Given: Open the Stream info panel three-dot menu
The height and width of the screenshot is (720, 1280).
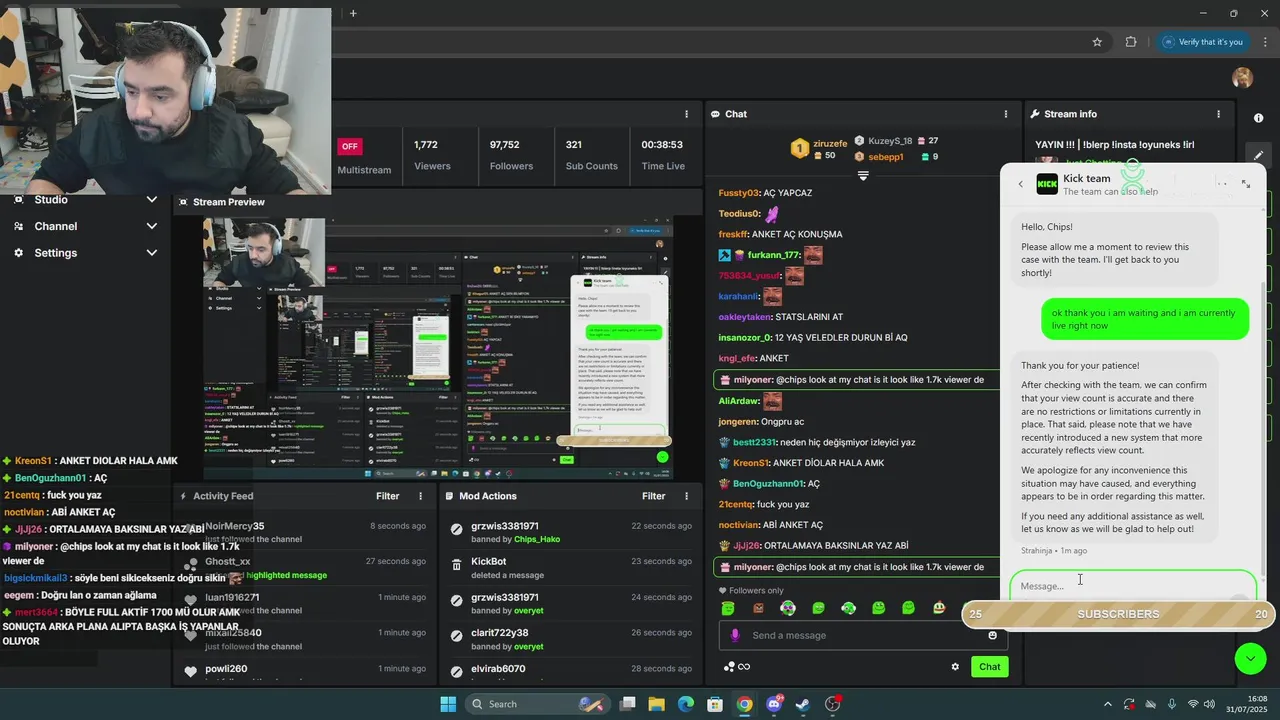Looking at the screenshot, I should tap(1218, 114).
